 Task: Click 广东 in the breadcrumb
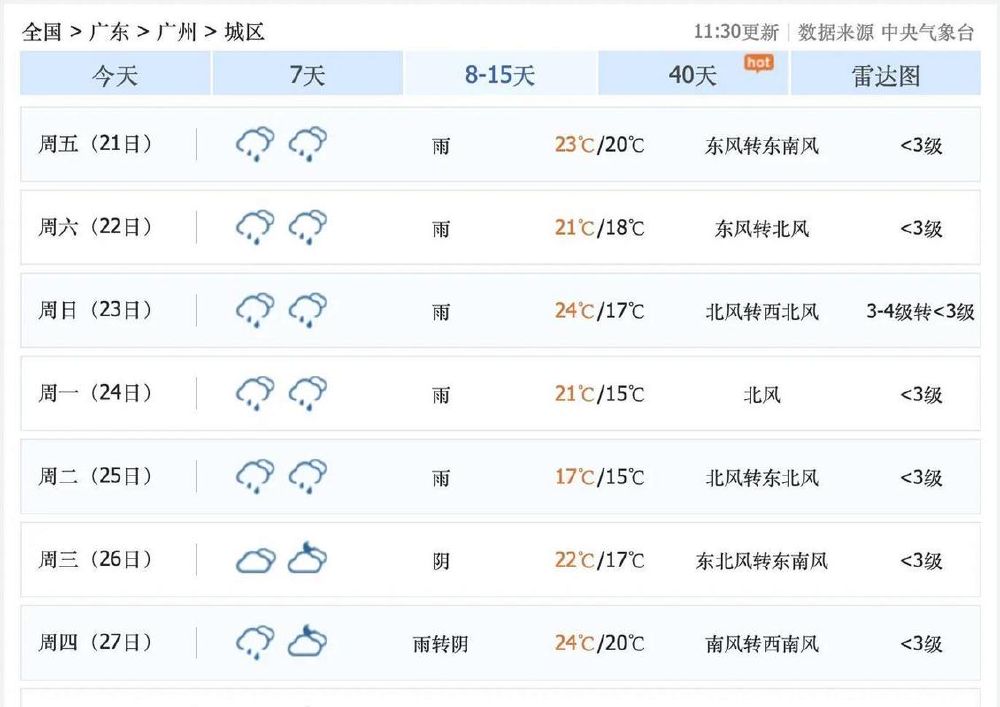(x=109, y=31)
